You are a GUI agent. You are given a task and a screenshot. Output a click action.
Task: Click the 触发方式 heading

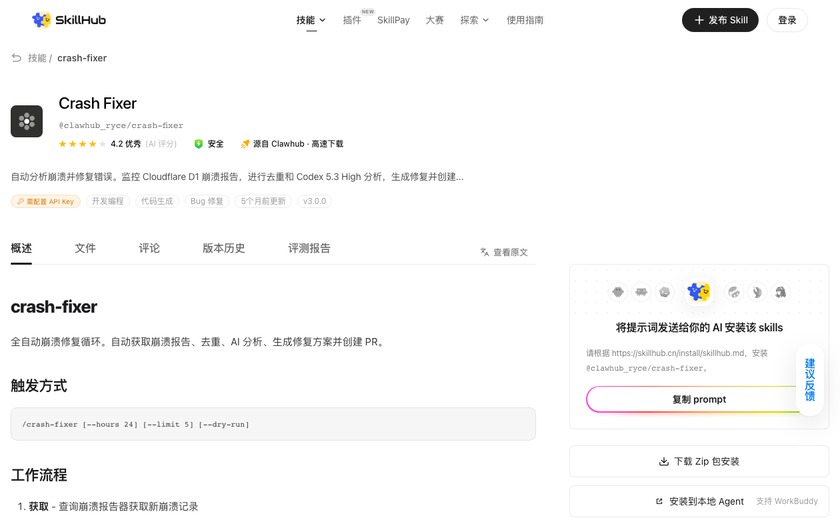pyautogui.click(x=39, y=386)
